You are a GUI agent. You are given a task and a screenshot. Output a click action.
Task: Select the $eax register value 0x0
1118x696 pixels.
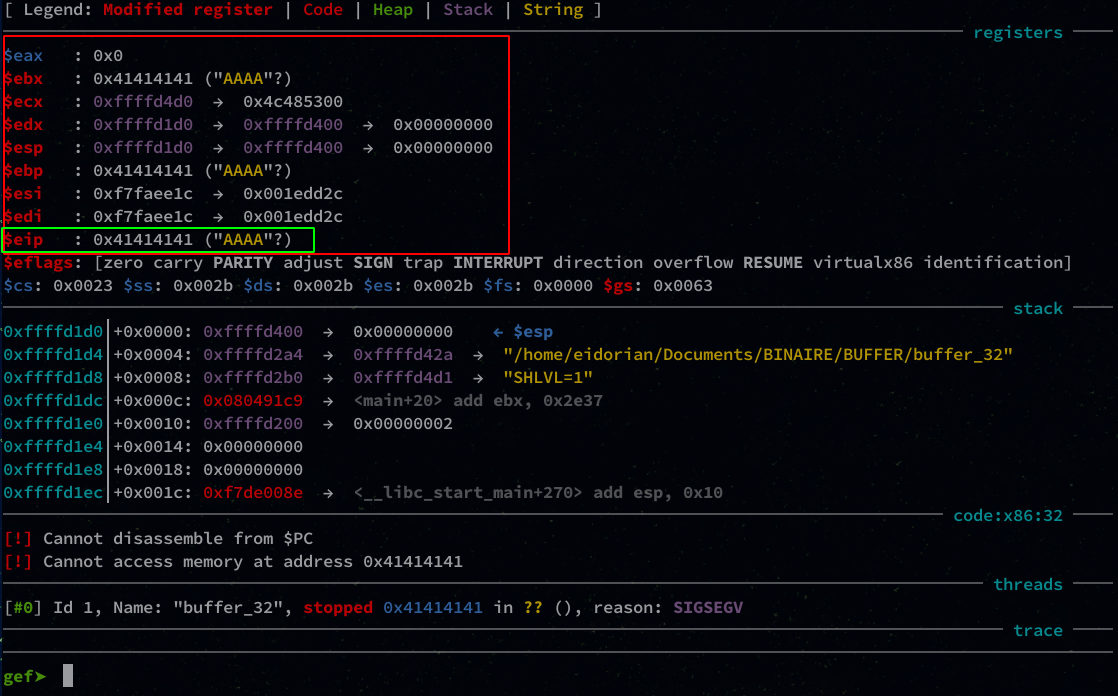(x=108, y=56)
